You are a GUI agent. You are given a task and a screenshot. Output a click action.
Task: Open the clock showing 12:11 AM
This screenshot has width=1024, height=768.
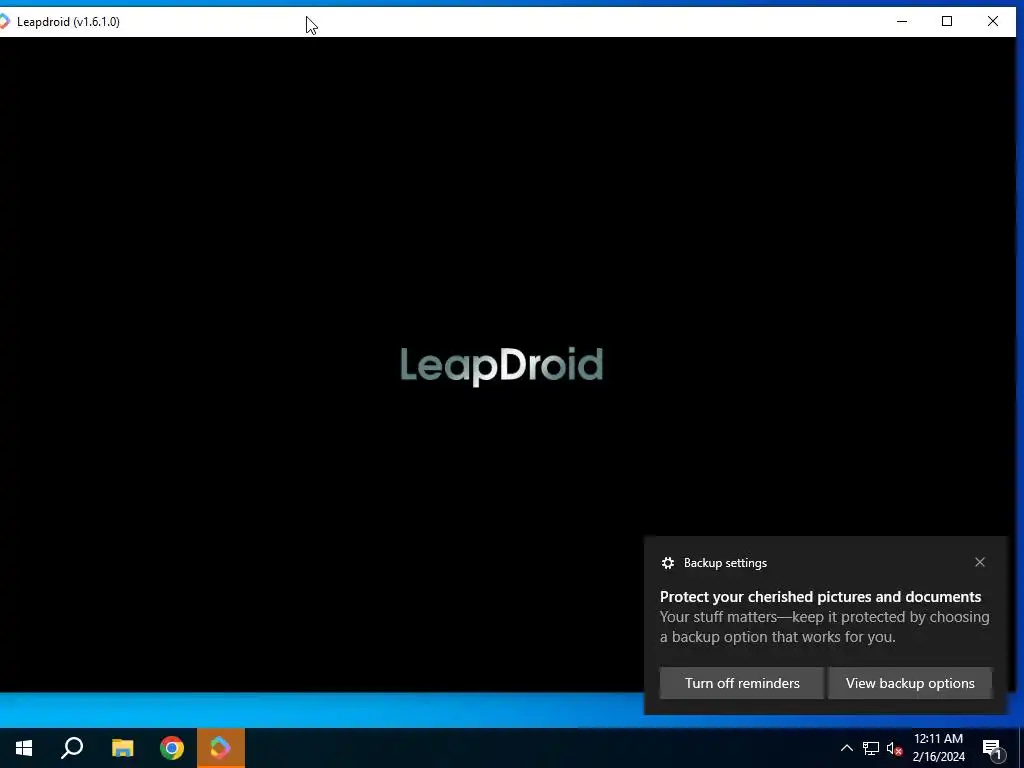(938, 748)
